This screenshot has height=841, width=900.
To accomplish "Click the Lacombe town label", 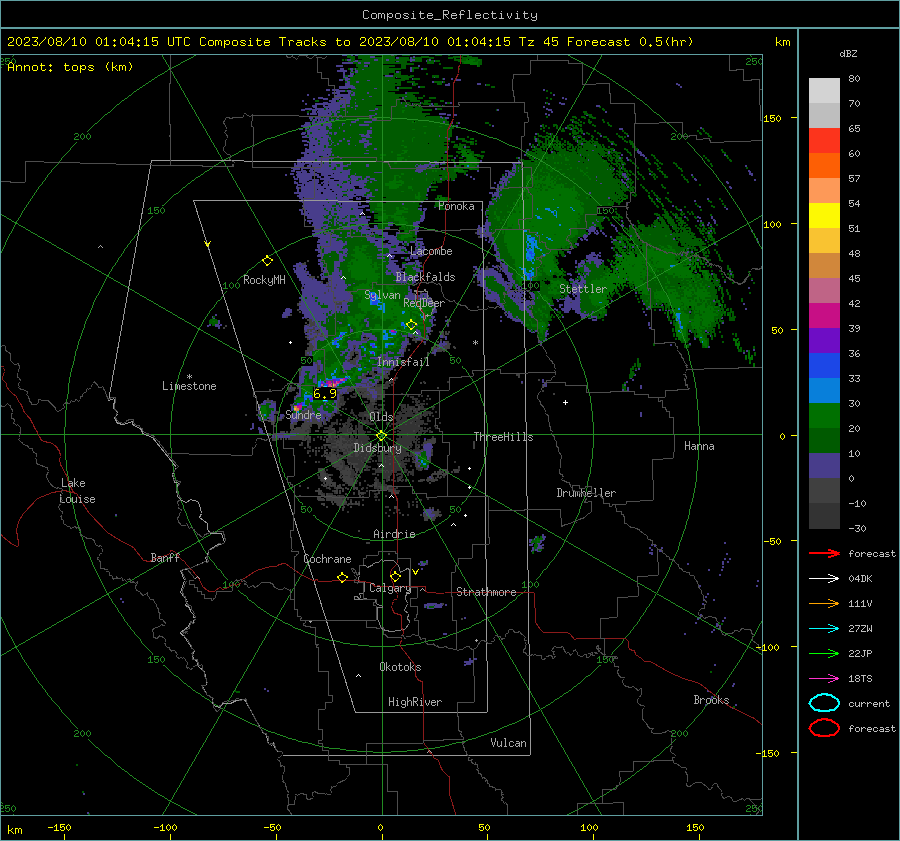I will click(431, 251).
